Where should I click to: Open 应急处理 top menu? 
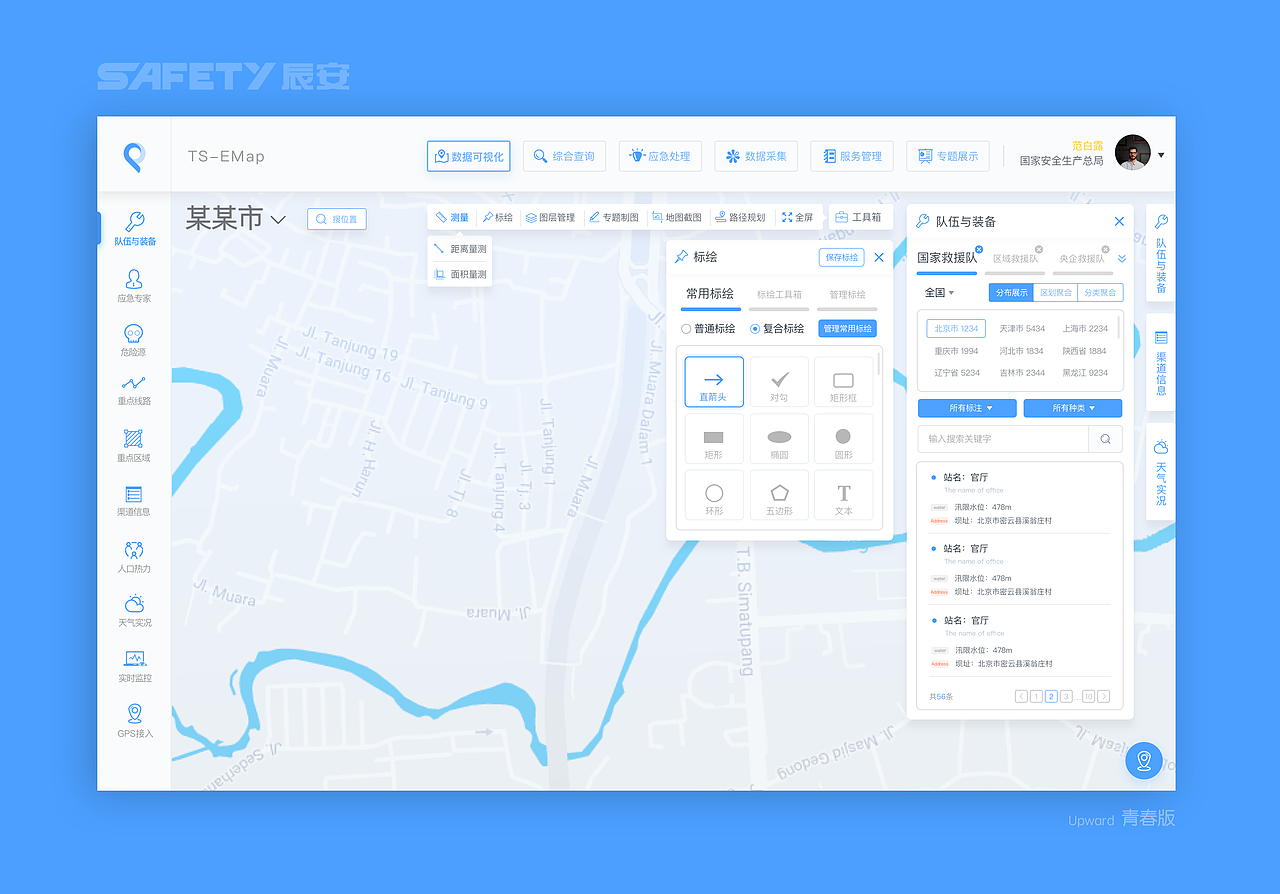[660, 156]
